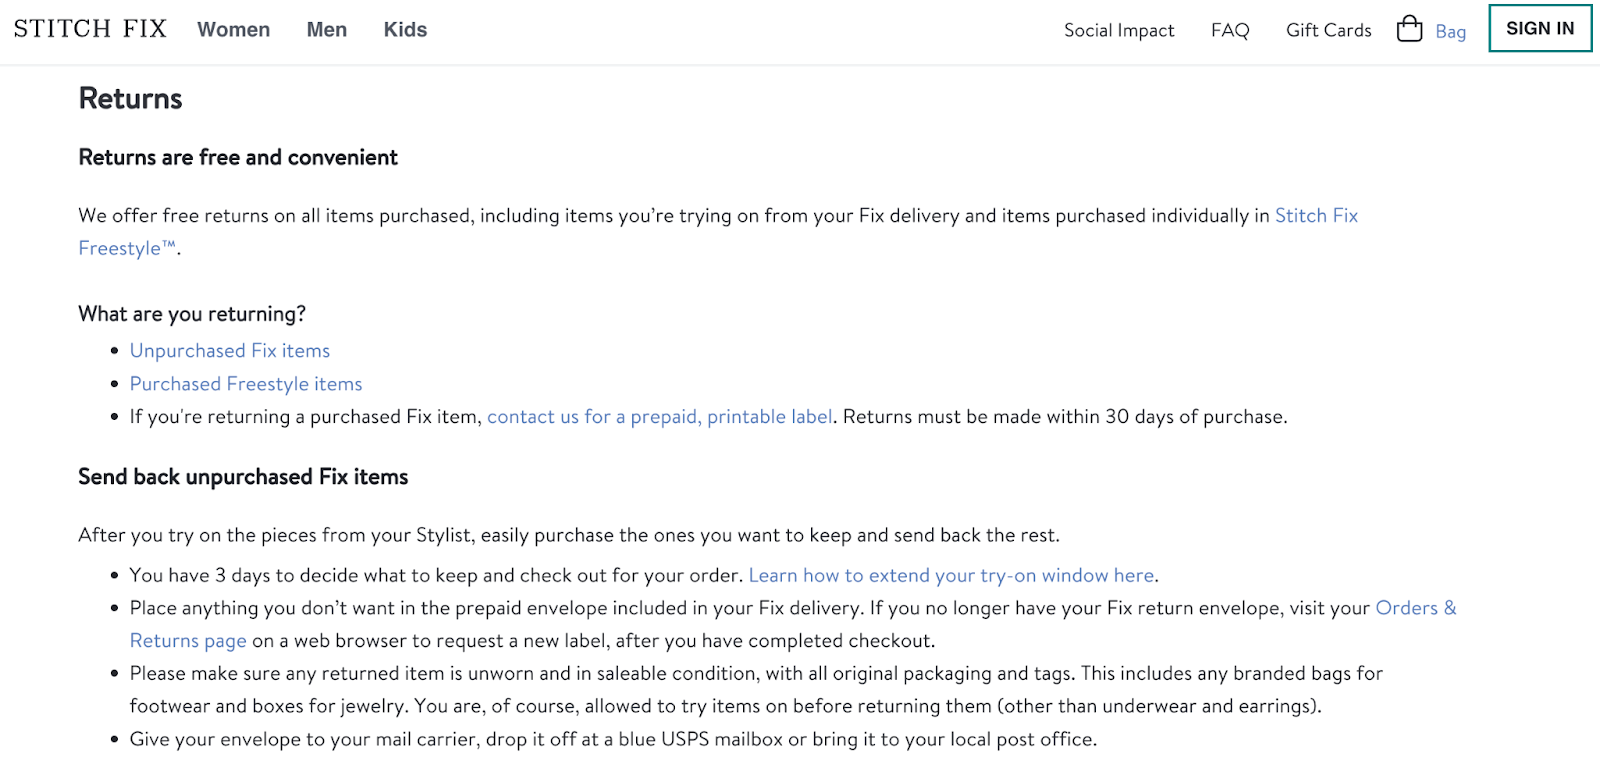
Task: Go to the Stitch Fix logo home
Action: (90, 29)
